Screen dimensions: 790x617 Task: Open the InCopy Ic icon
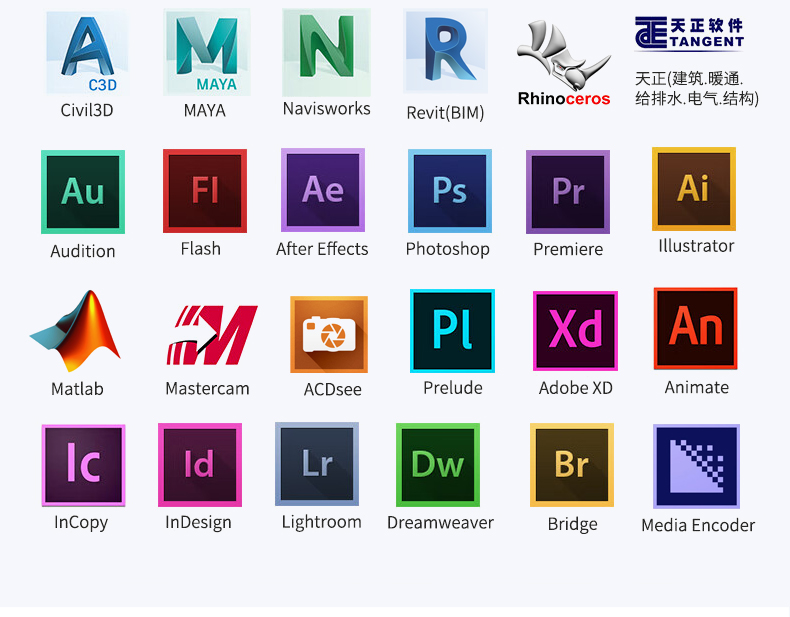pyautogui.click(x=83, y=465)
